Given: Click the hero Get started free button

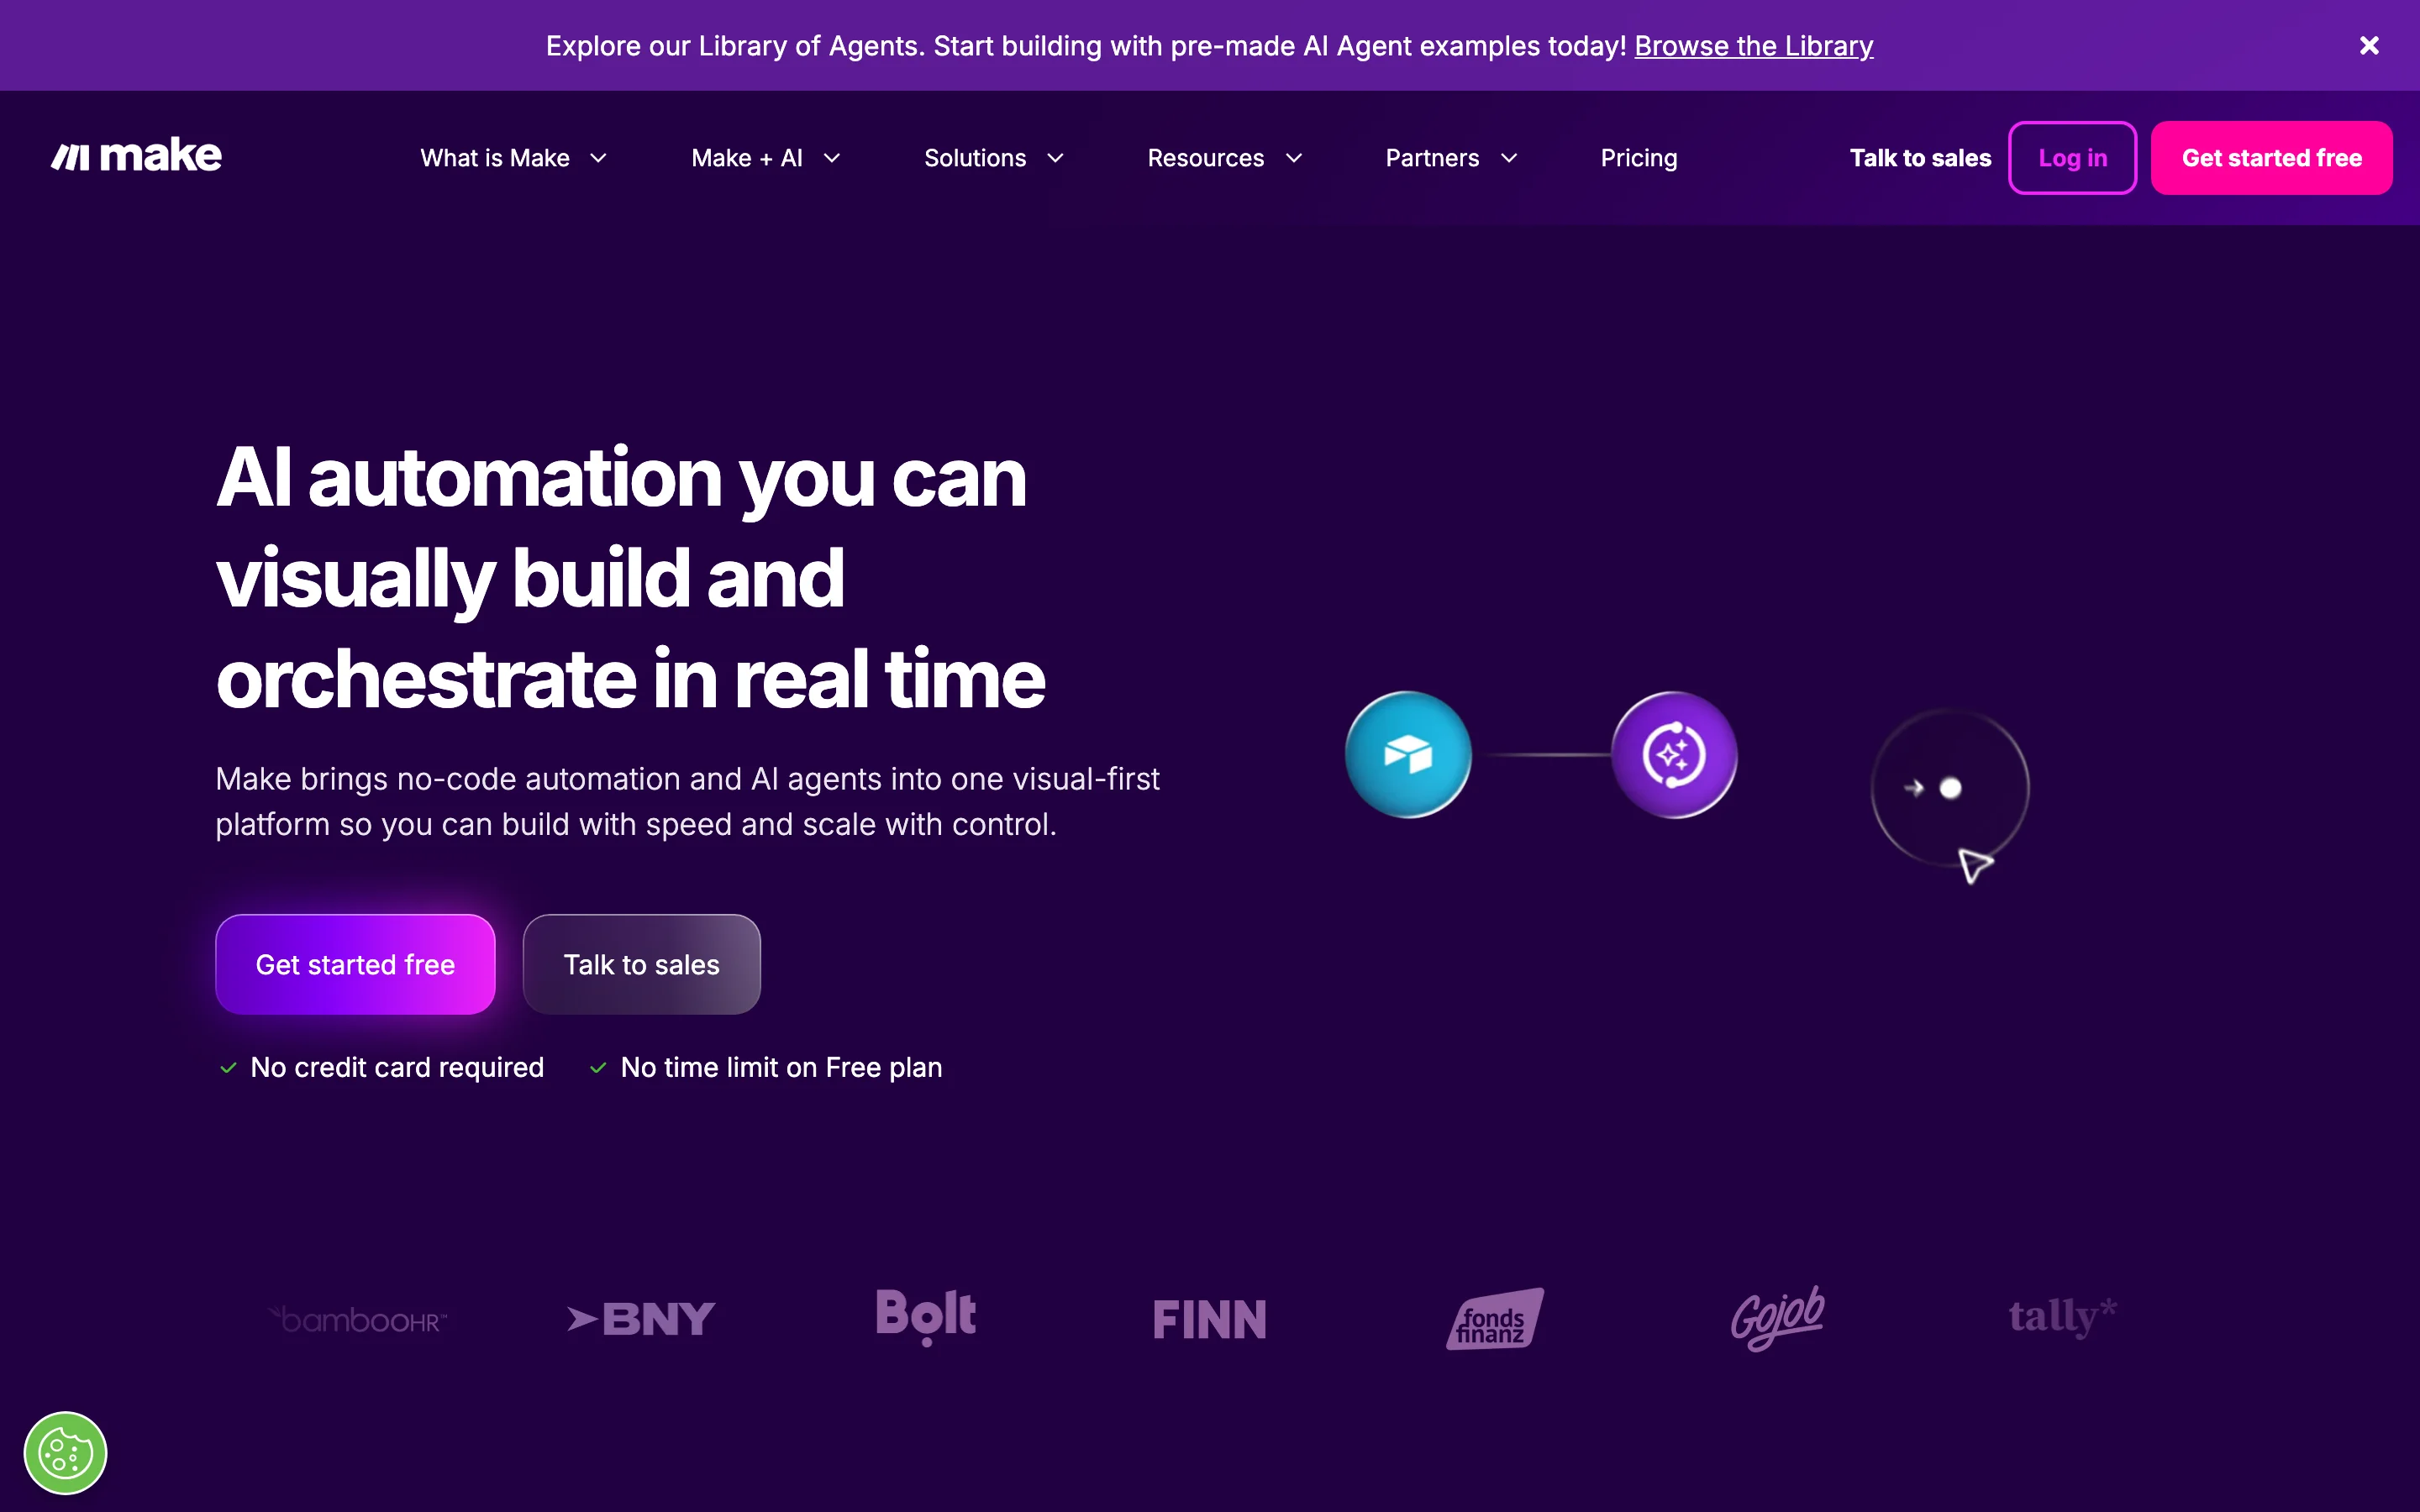Looking at the screenshot, I should pos(355,964).
